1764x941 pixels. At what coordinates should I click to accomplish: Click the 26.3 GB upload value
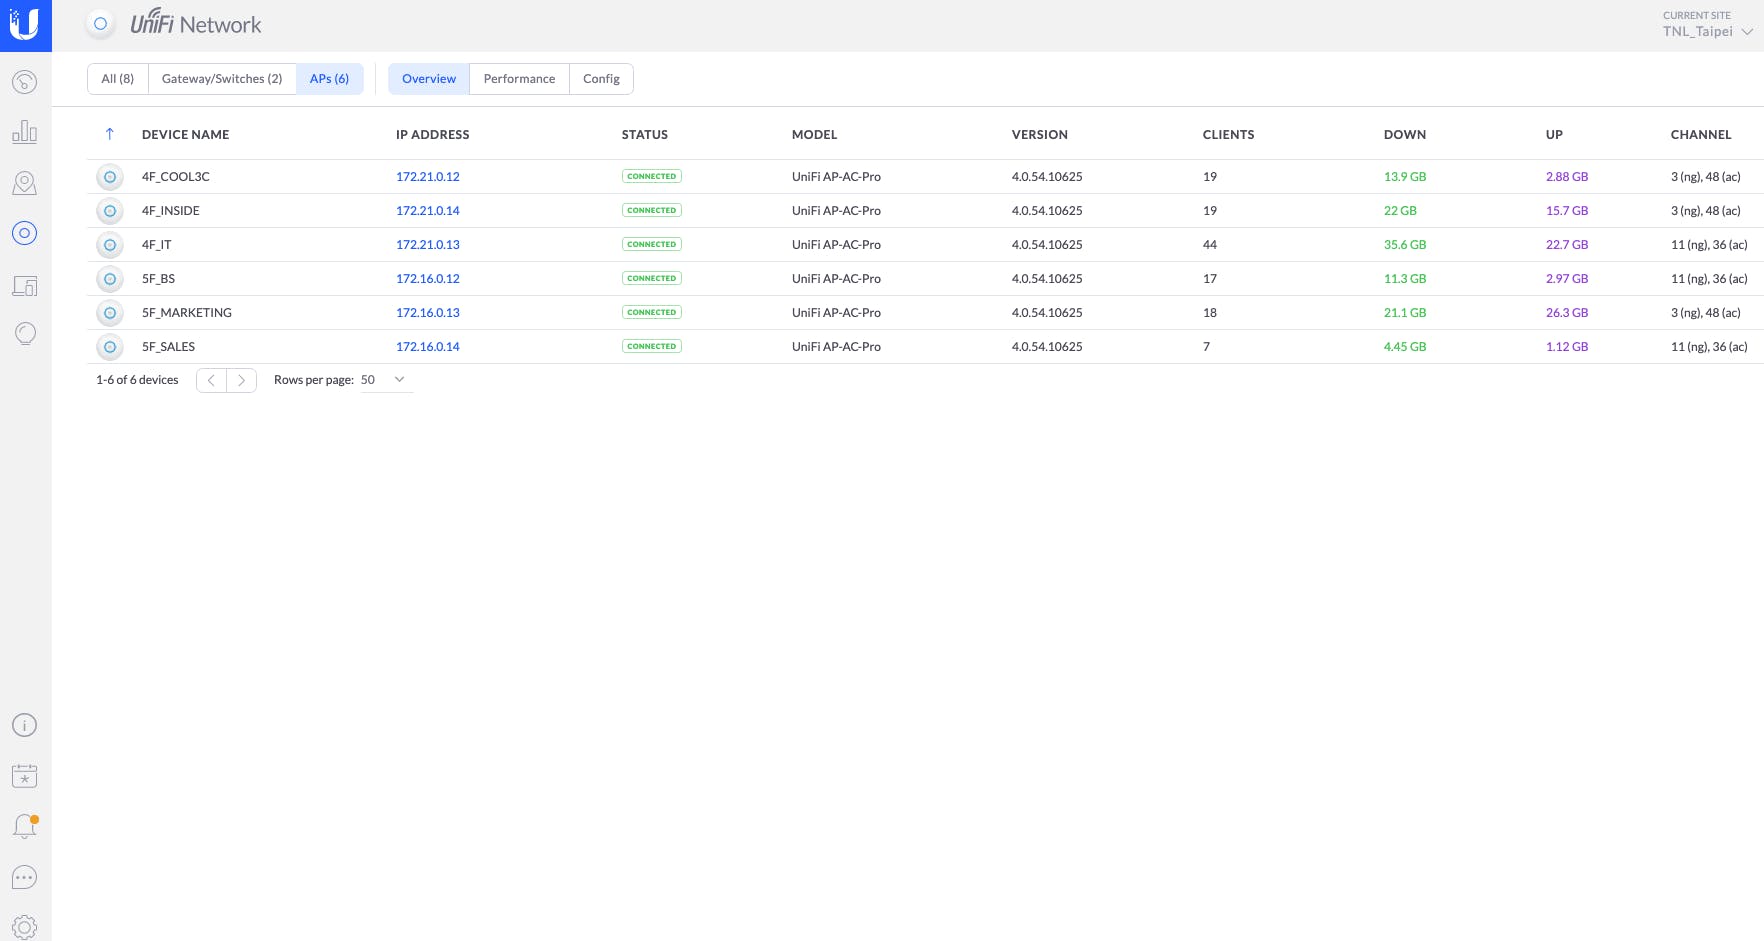point(1567,313)
